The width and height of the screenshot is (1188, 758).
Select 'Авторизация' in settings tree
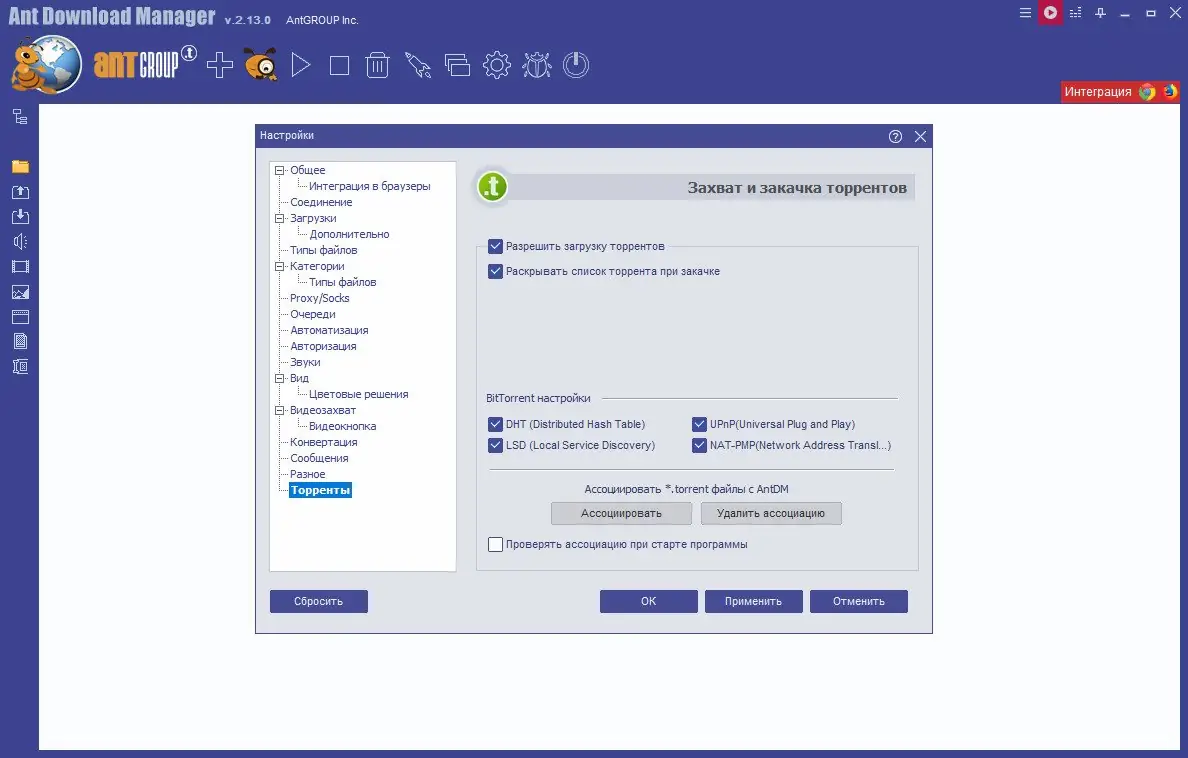324,346
